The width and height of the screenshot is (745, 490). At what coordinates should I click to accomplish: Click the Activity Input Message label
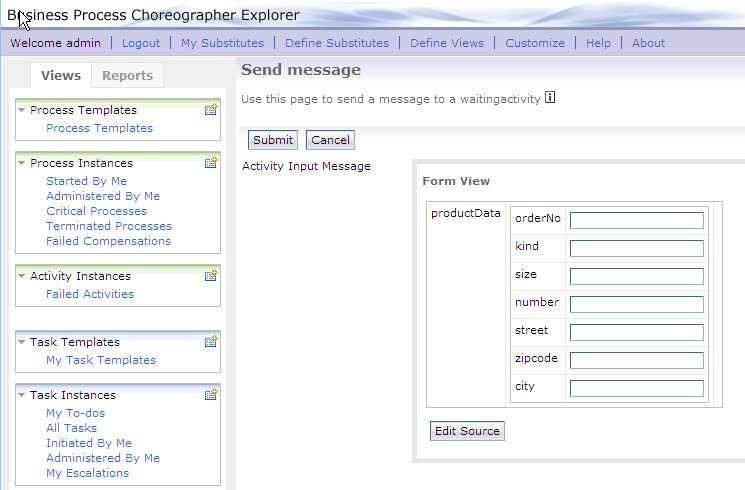(x=306, y=166)
